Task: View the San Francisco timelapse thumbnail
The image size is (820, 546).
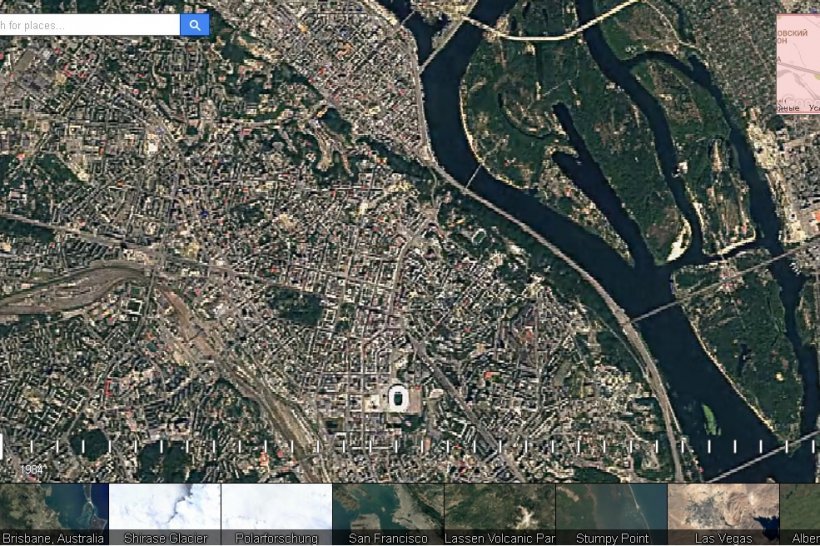Action: tap(388, 514)
